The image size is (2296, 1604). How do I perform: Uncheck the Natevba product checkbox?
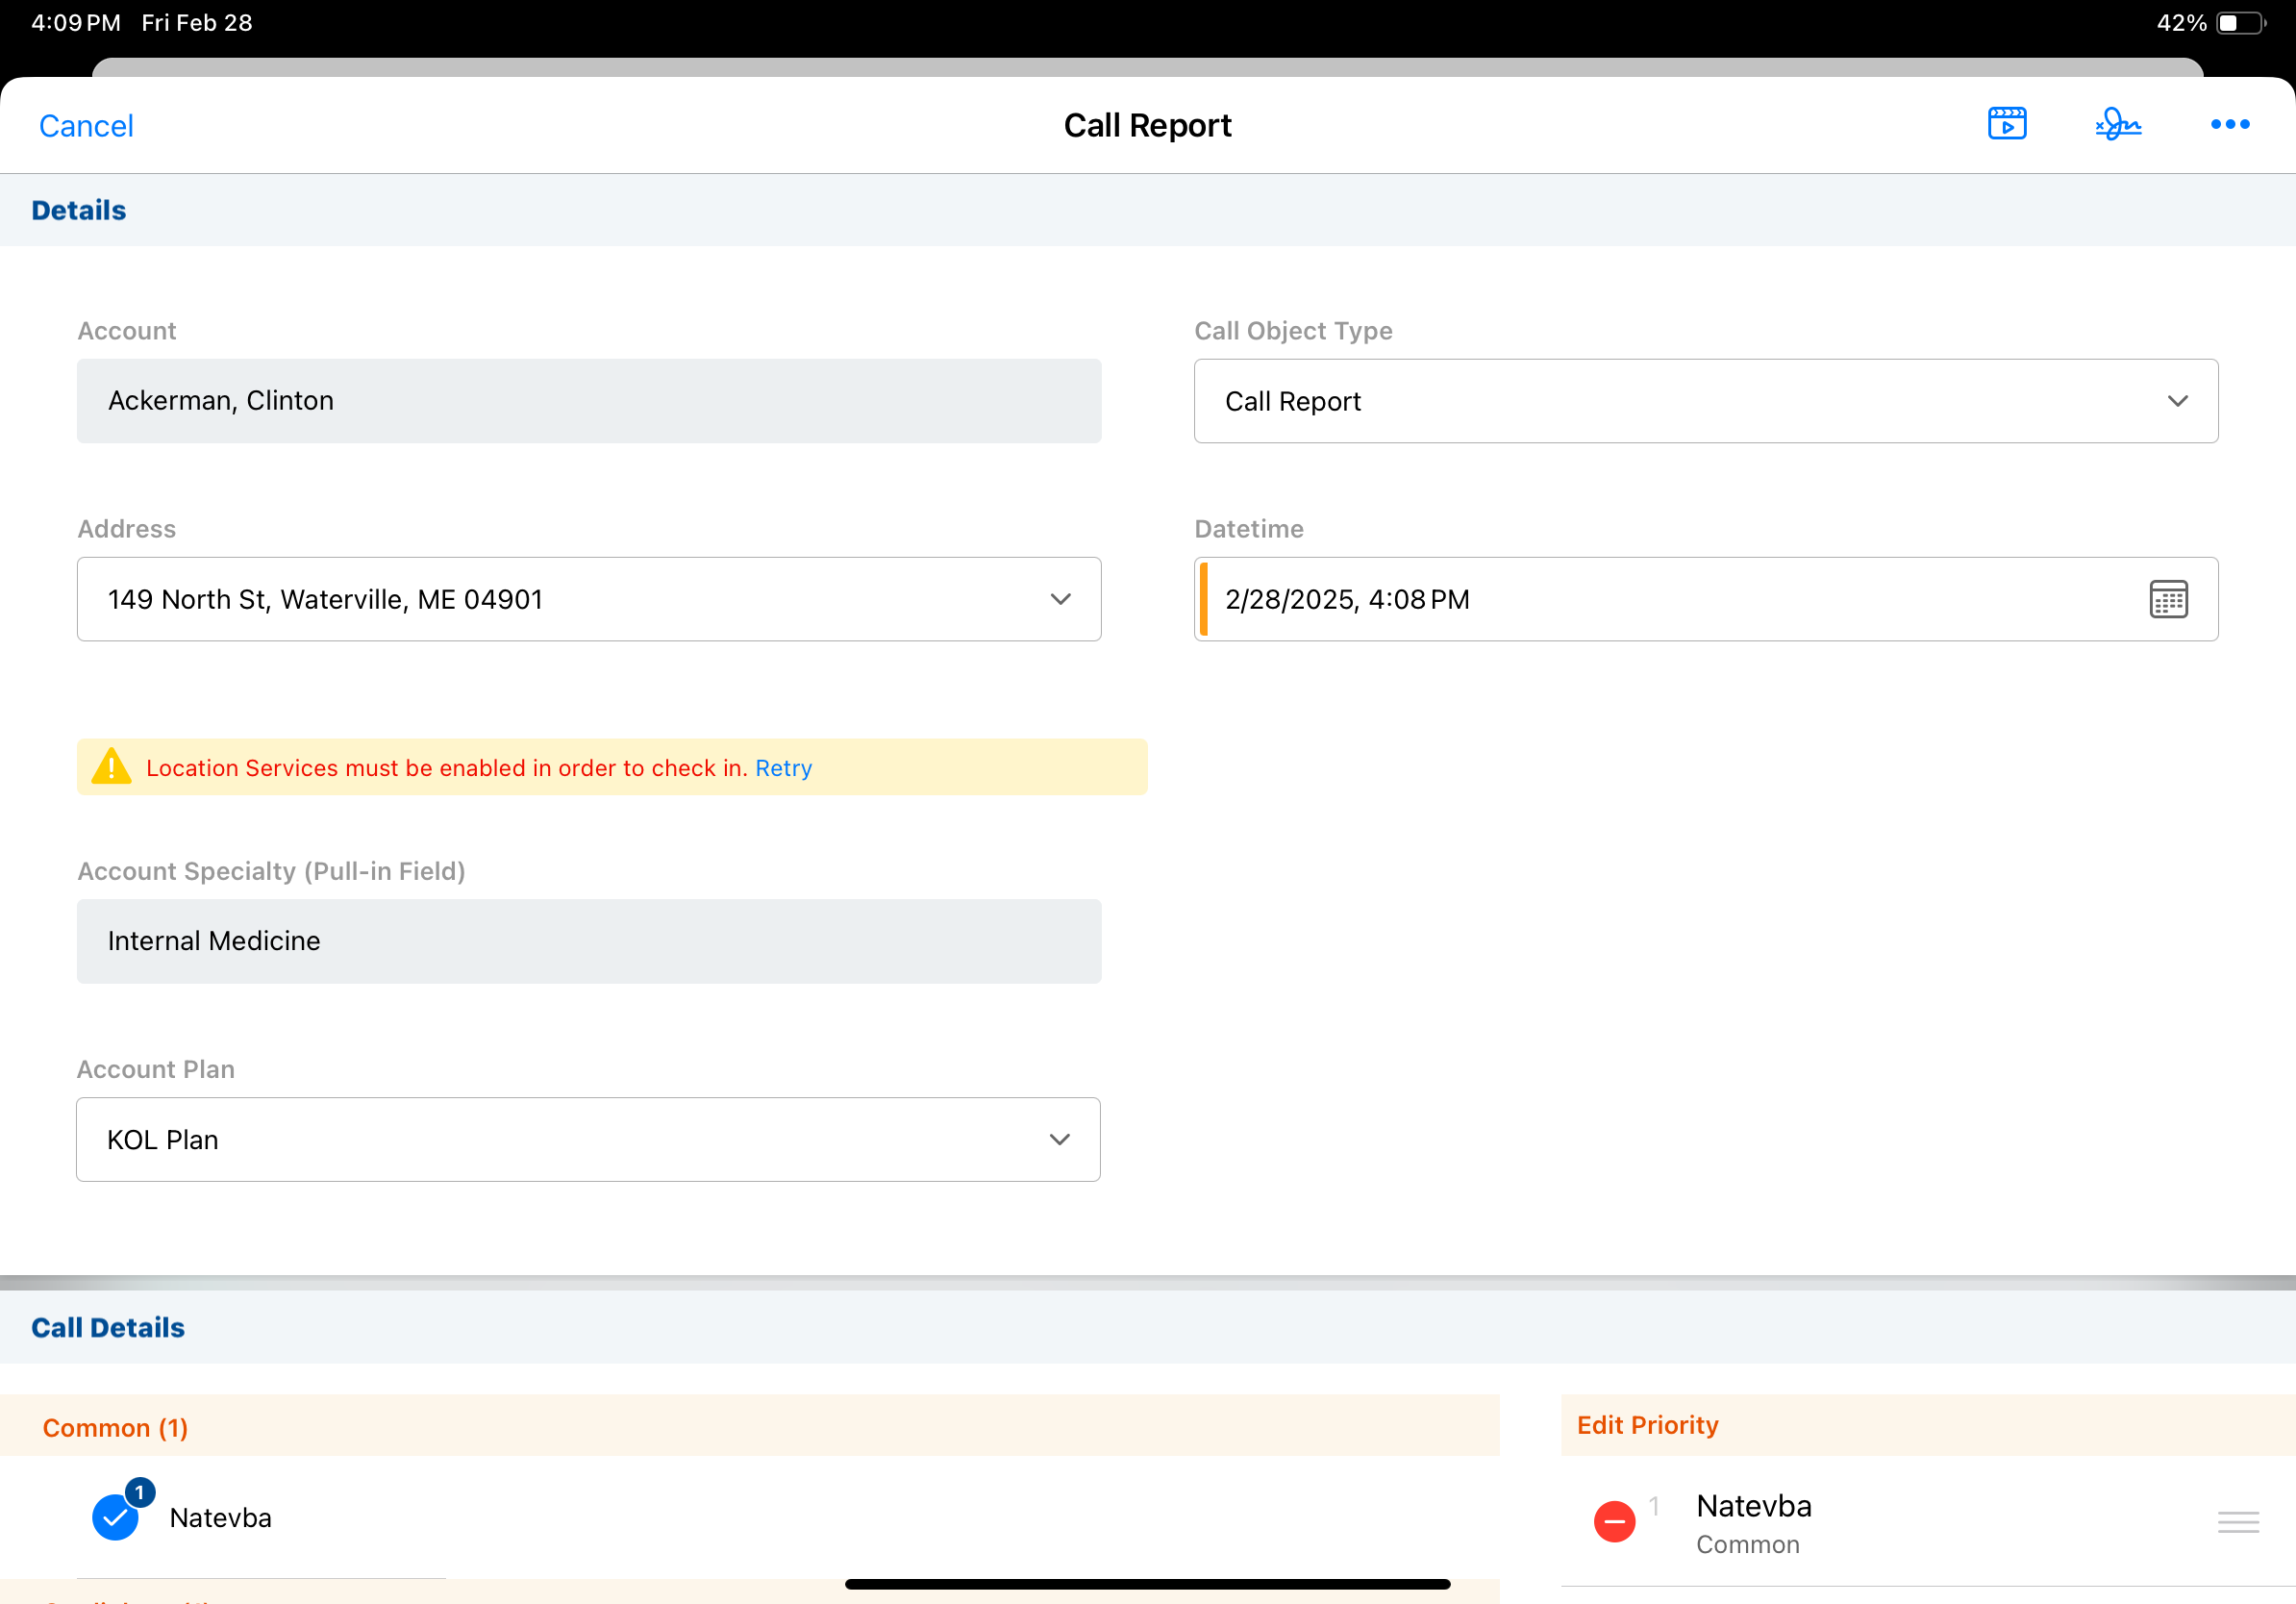click(x=116, y=1516)
